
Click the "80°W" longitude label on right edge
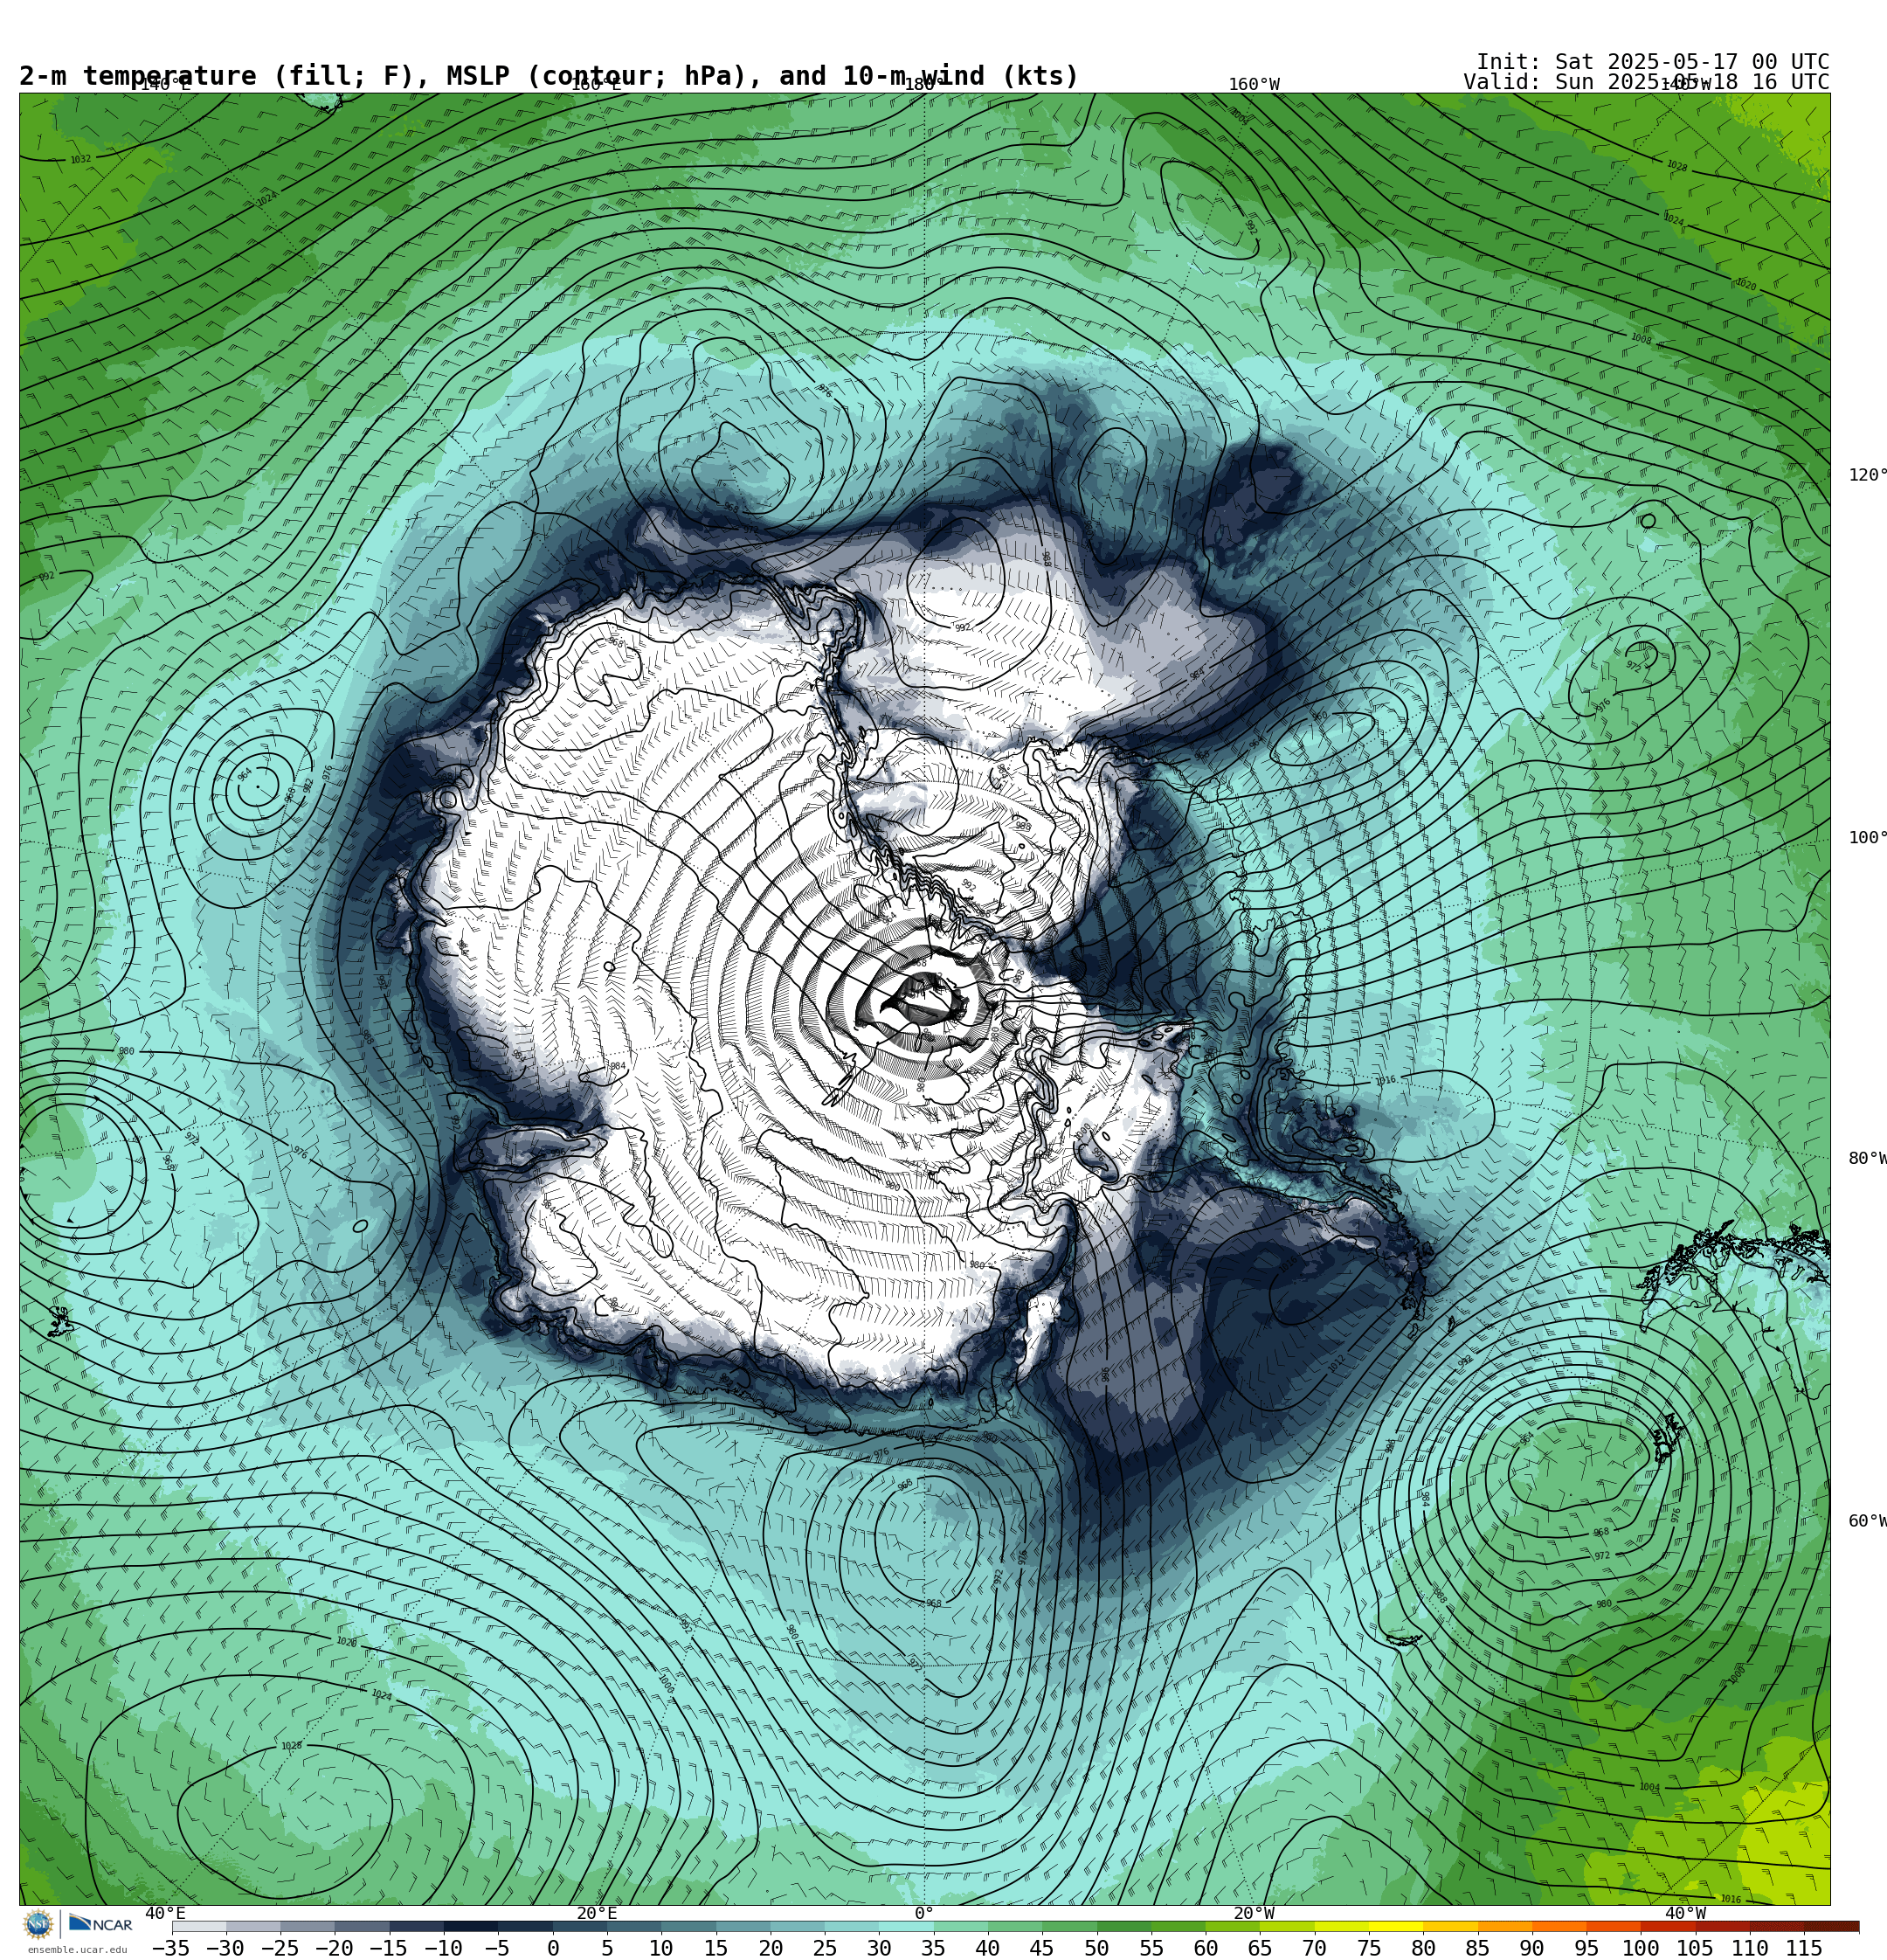tap(1866, 1158)
